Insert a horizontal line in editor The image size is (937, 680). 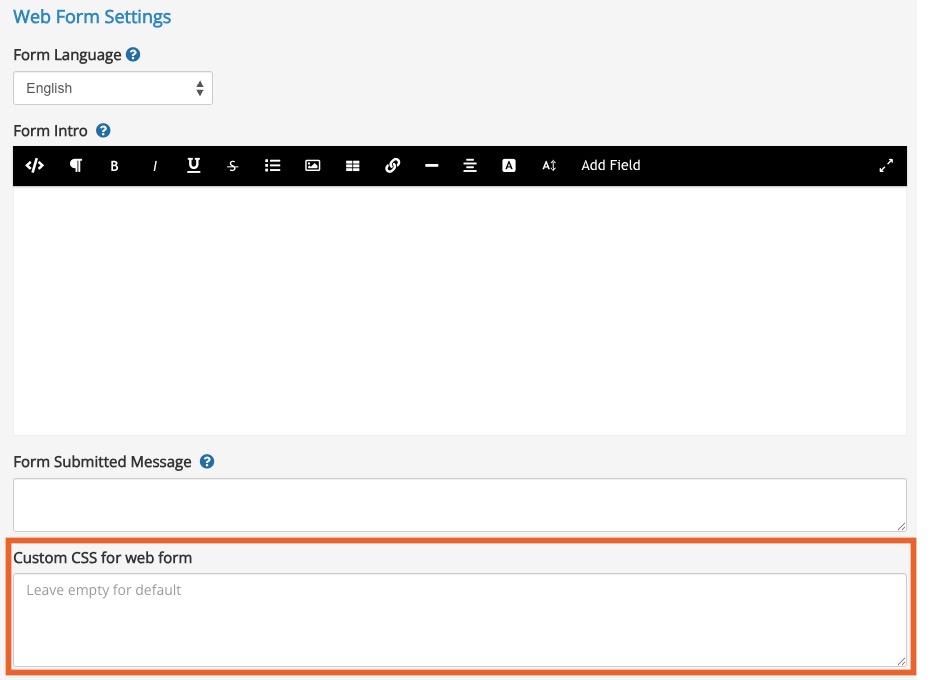coord(431,166)
